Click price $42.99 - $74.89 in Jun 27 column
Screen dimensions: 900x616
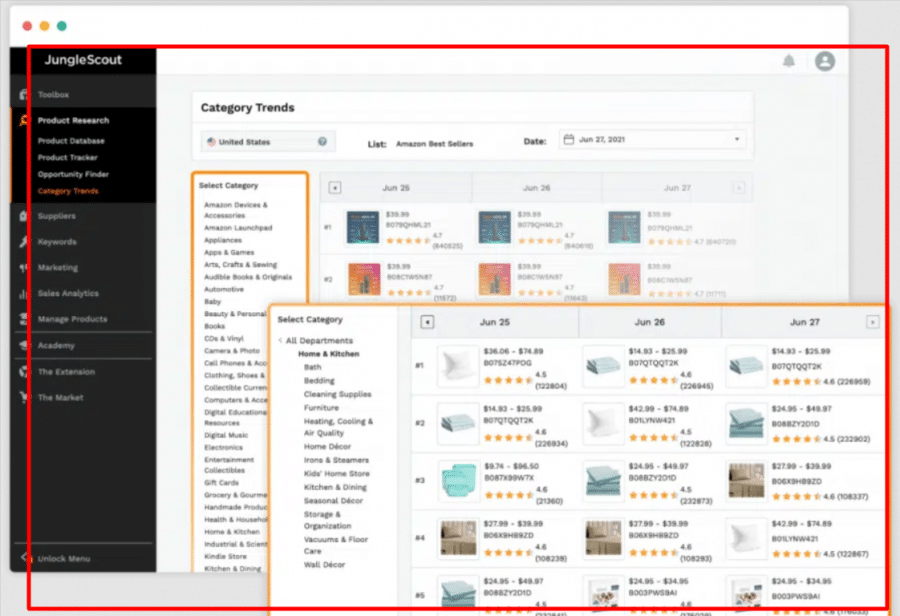click(x=801, y=524)
